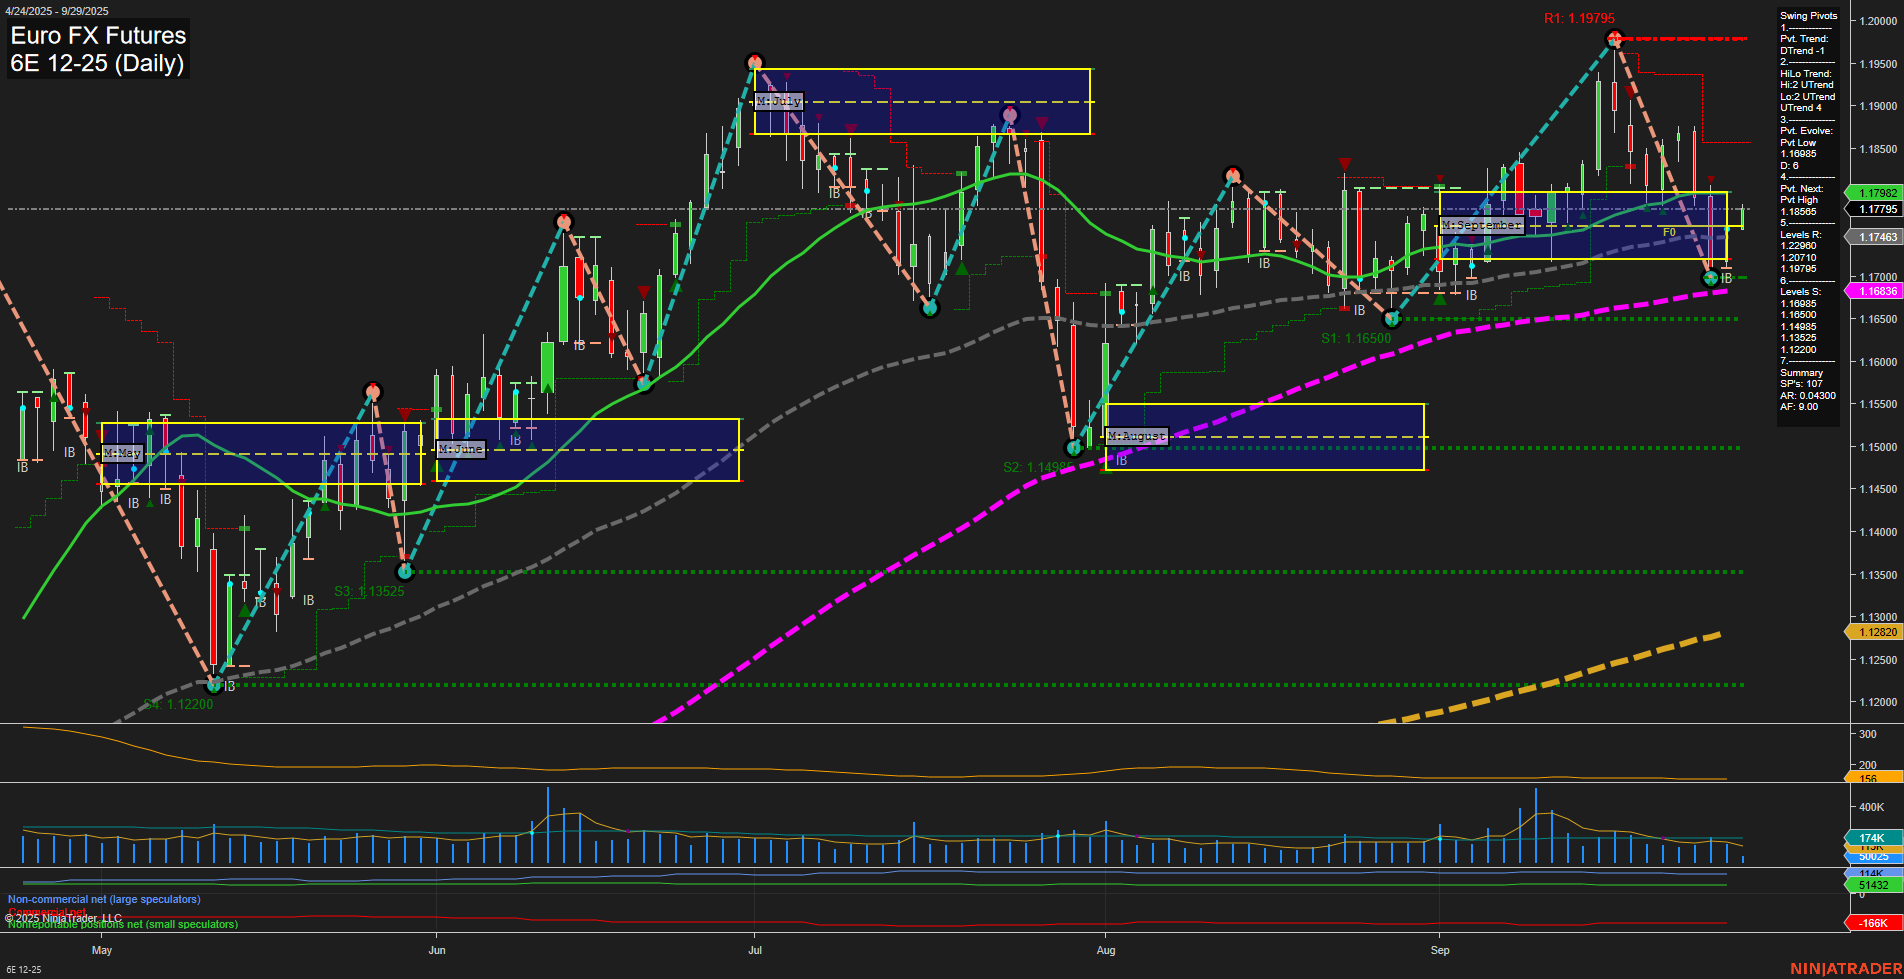Toggle the Non-commercial net legend entry
Image resolution: width=1904 pixels, height=979 pixels.
(x=102, y=899)
